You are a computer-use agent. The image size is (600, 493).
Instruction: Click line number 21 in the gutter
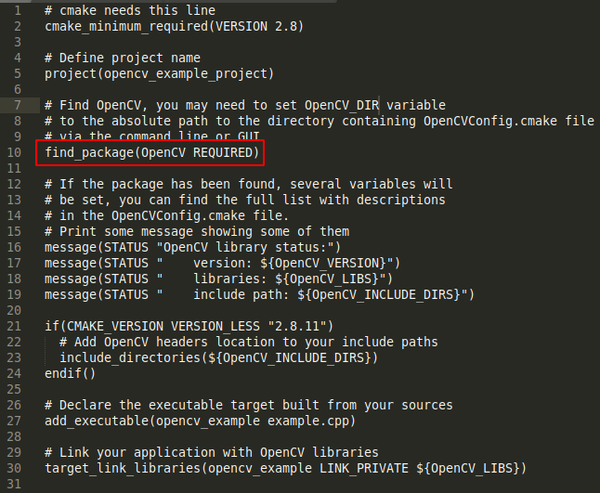pos(14,326)
